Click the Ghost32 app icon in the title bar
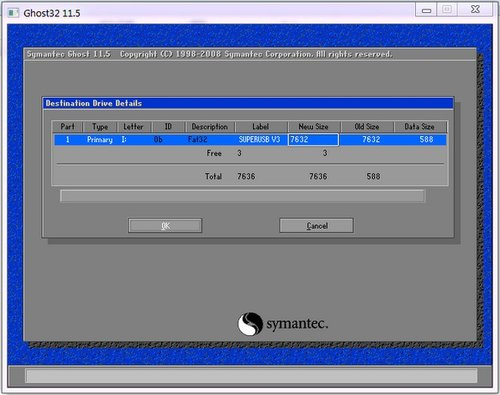Screen dimensions: 500x395 13,13
